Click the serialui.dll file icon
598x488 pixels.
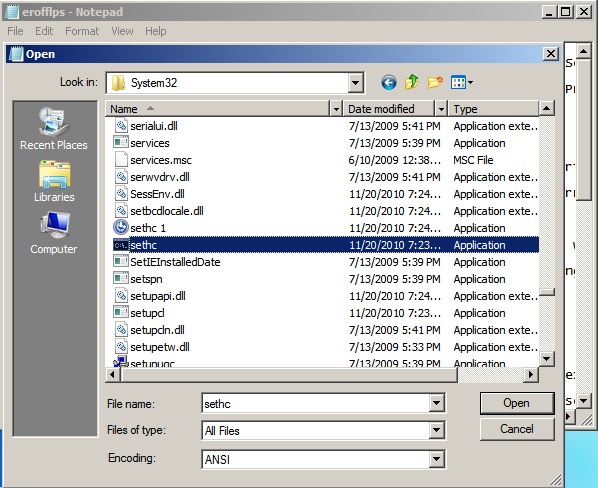pyautogui.click(x=121, y=125)
